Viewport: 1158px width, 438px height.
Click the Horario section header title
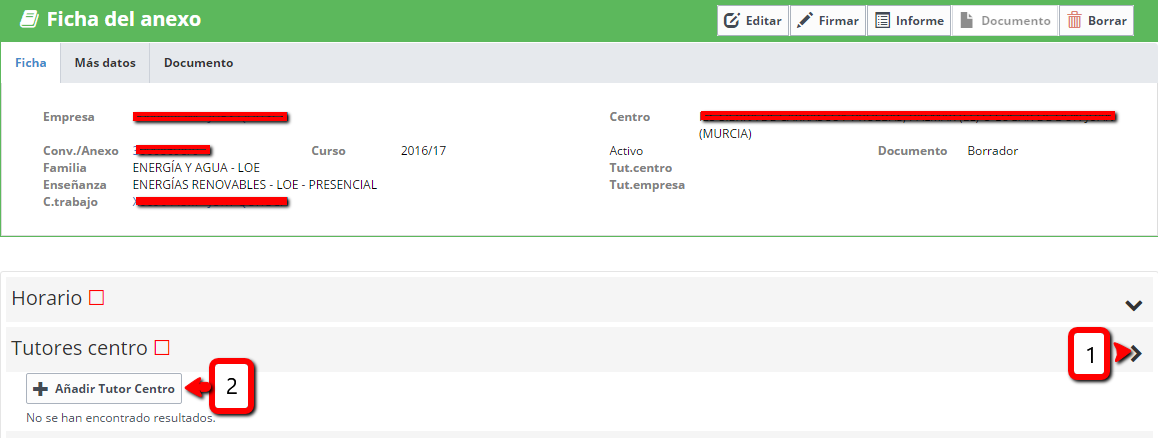46,298
